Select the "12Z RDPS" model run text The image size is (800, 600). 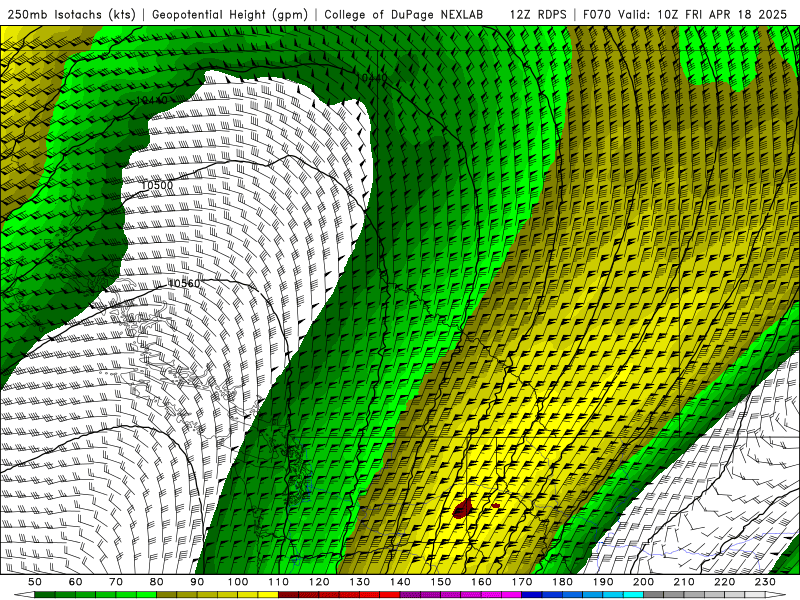pyautogui.click(x=538, y=14)
